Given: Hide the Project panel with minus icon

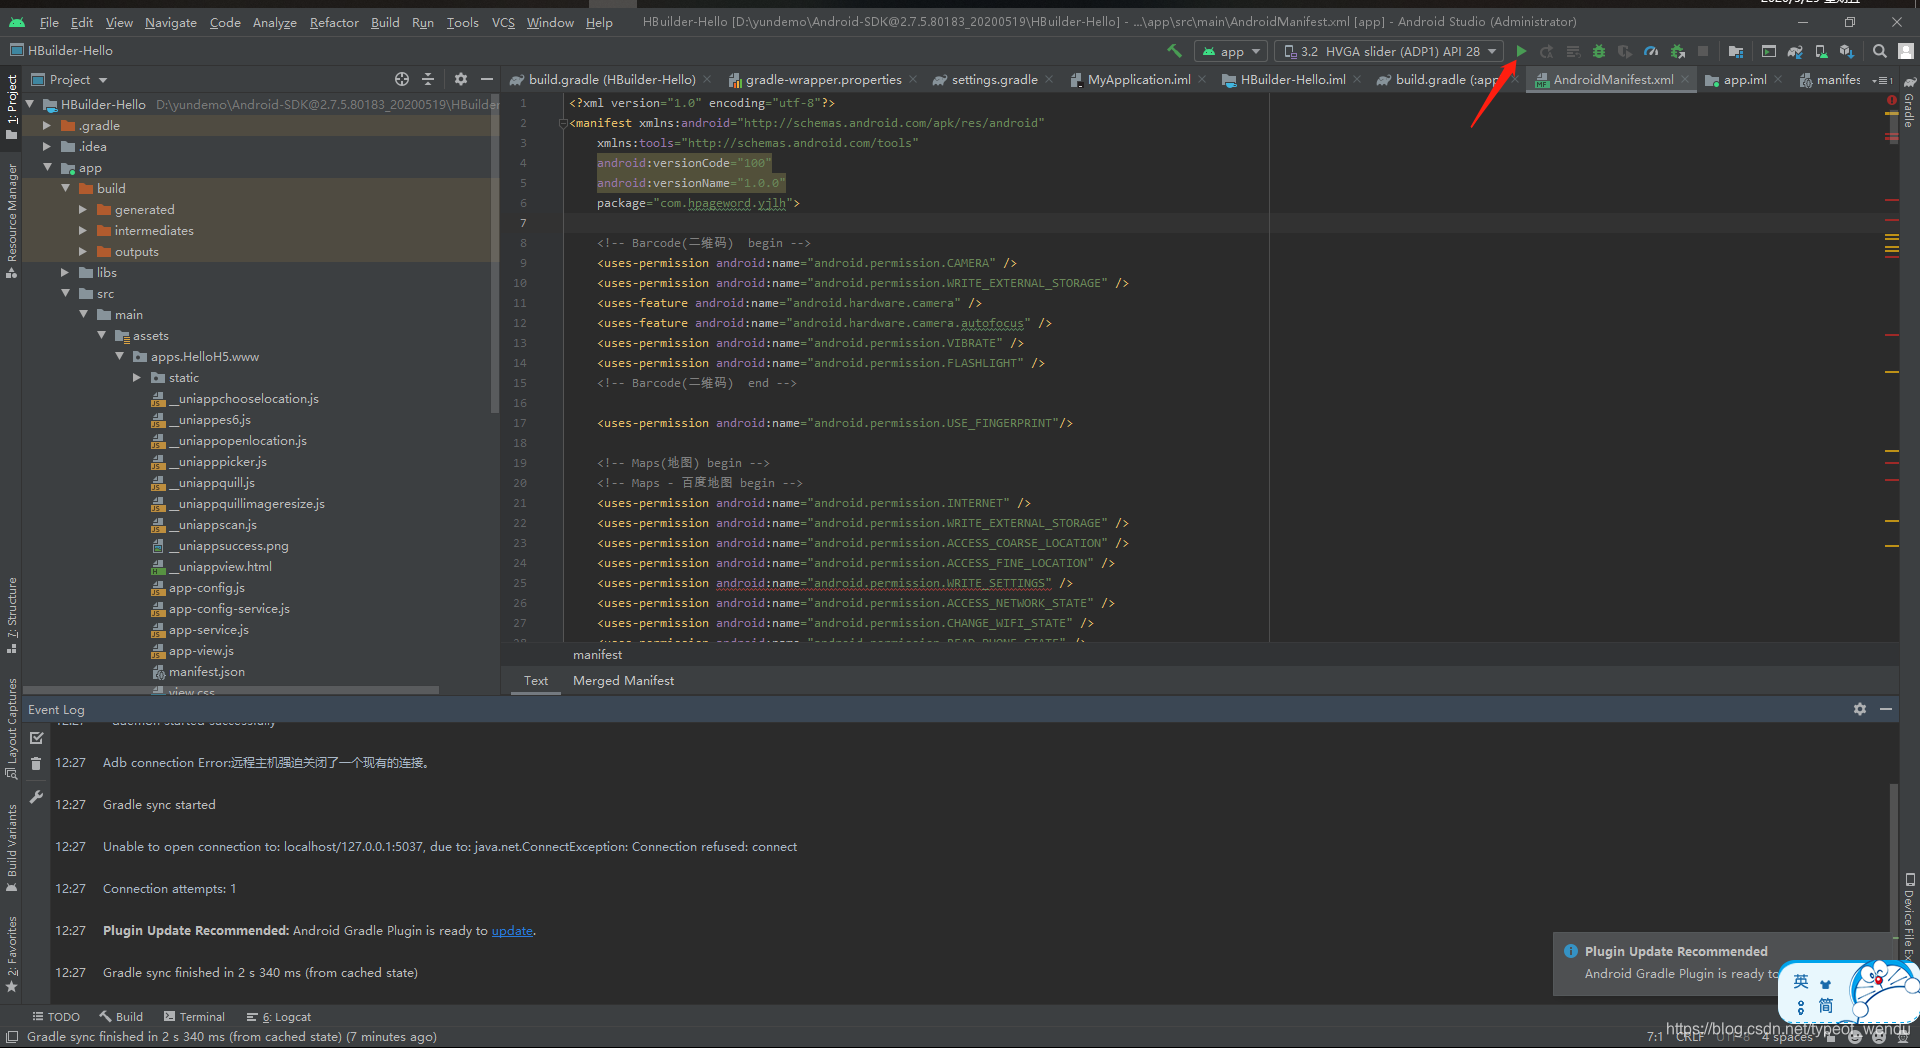Looking at the screenshot, I should click(x=487, y=79).
